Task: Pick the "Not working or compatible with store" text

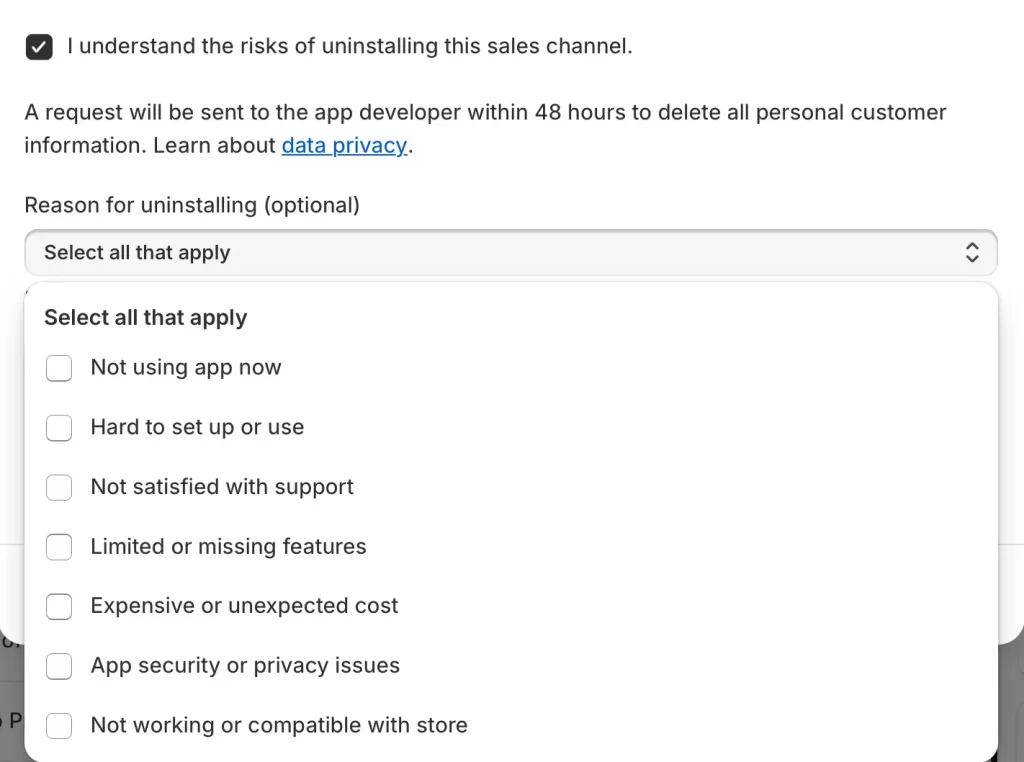Action: pos(279,725)
